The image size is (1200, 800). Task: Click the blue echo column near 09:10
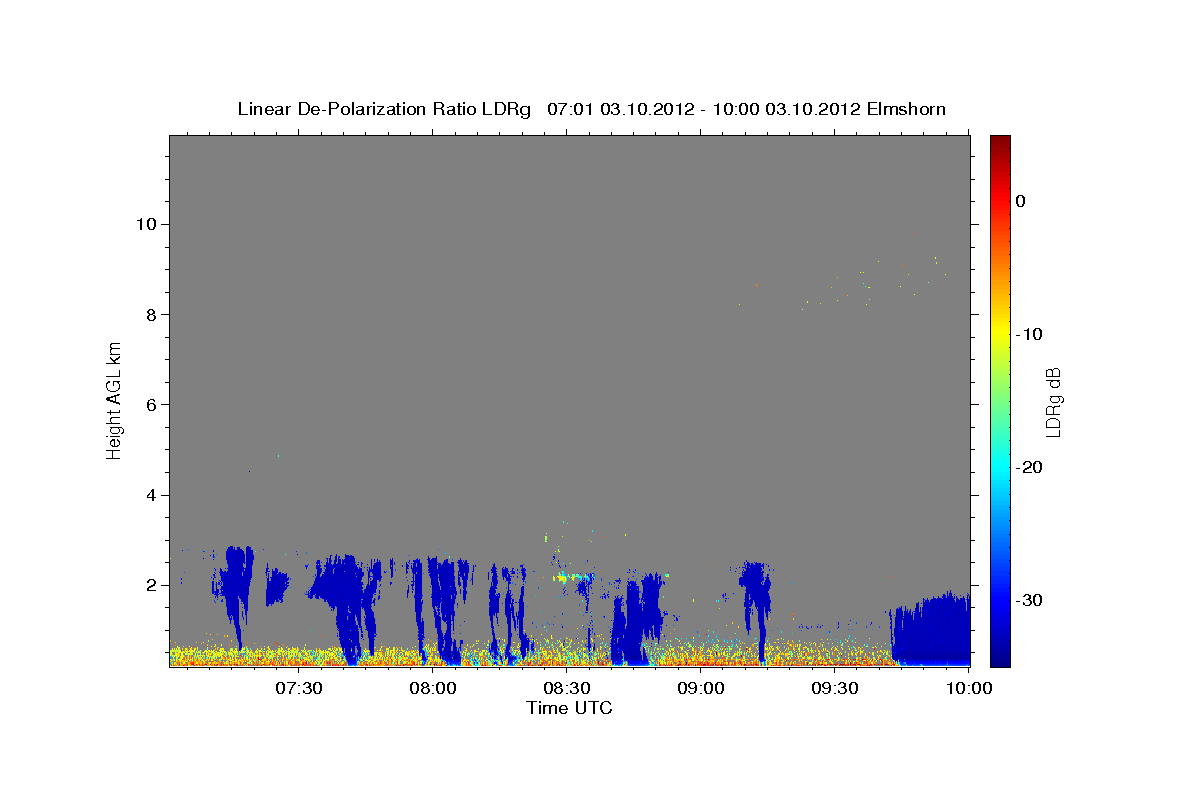(x=756, y=608)
